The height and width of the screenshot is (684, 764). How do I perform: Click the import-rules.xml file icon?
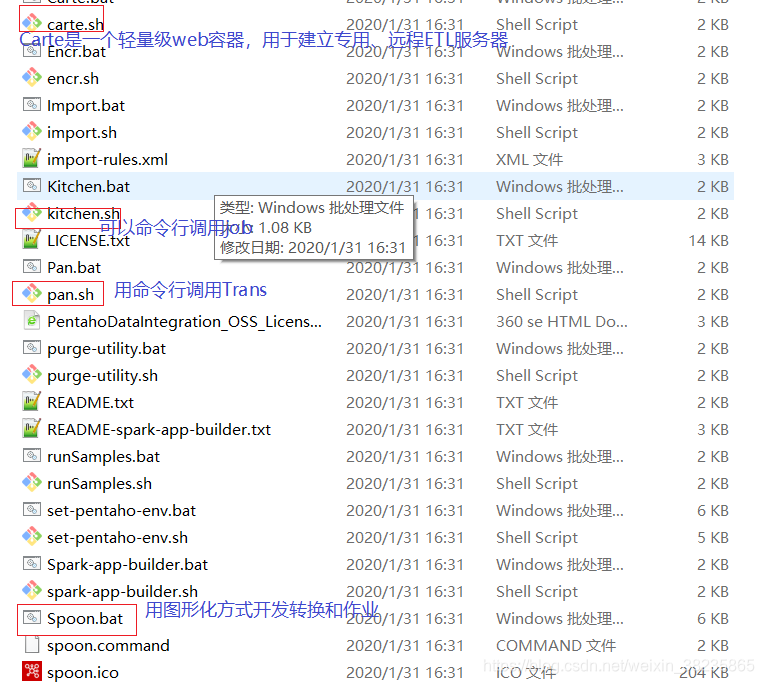32,158
